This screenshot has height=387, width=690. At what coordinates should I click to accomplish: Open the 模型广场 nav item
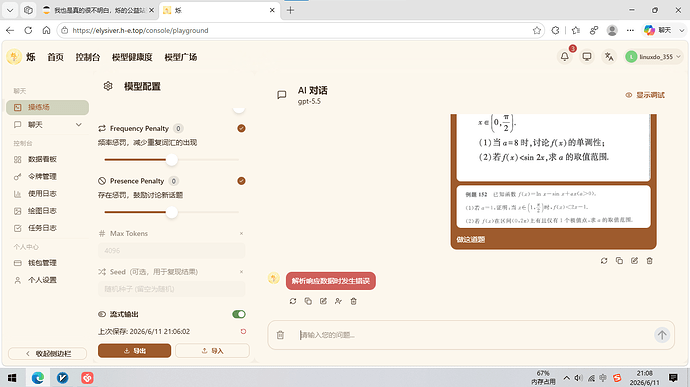tap(181, 57)
